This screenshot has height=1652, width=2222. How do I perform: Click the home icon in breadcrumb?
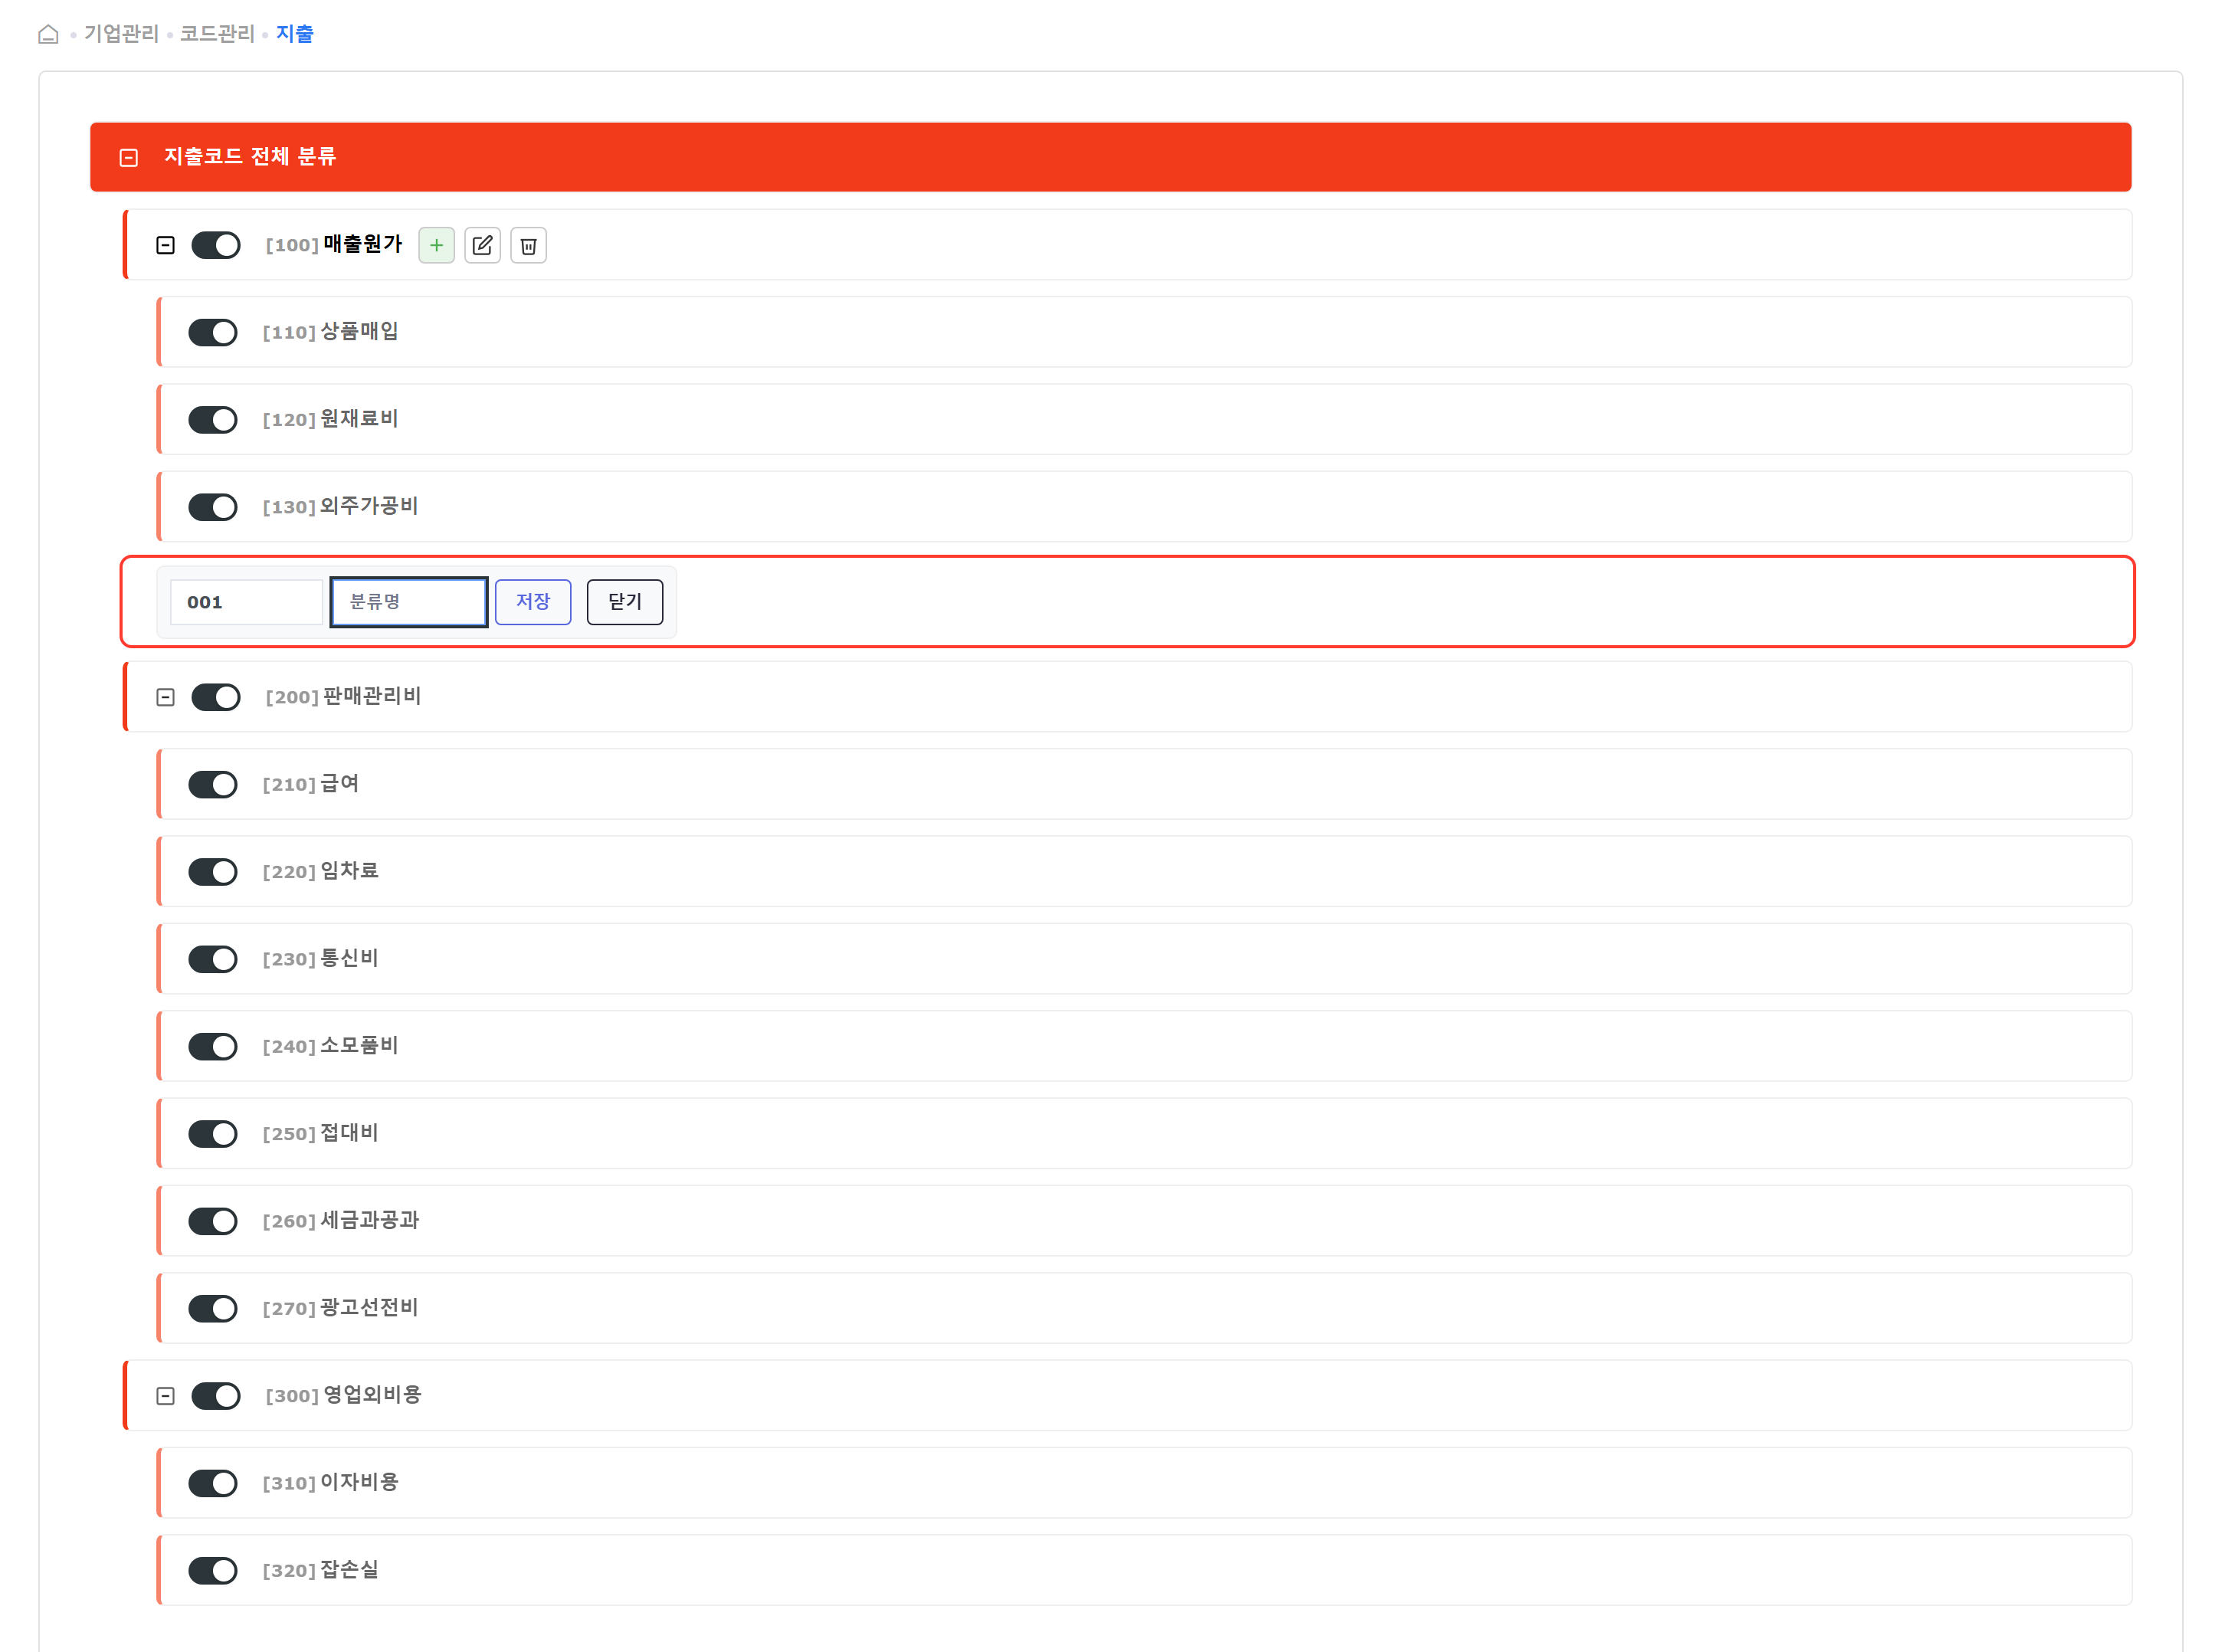(x=48, y=34)
